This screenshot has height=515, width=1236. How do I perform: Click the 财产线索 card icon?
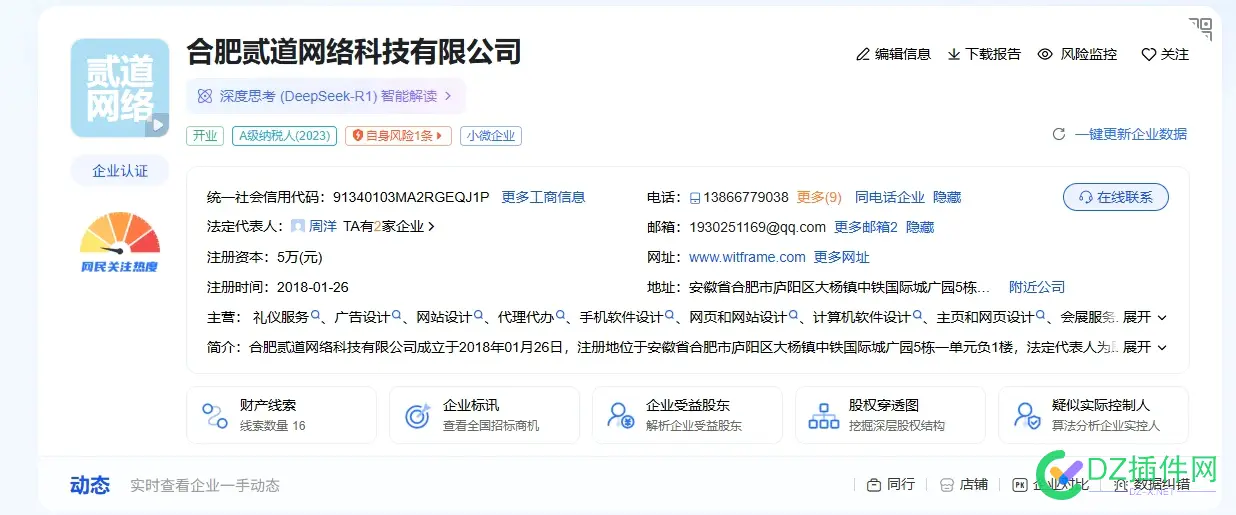point(214,416)
